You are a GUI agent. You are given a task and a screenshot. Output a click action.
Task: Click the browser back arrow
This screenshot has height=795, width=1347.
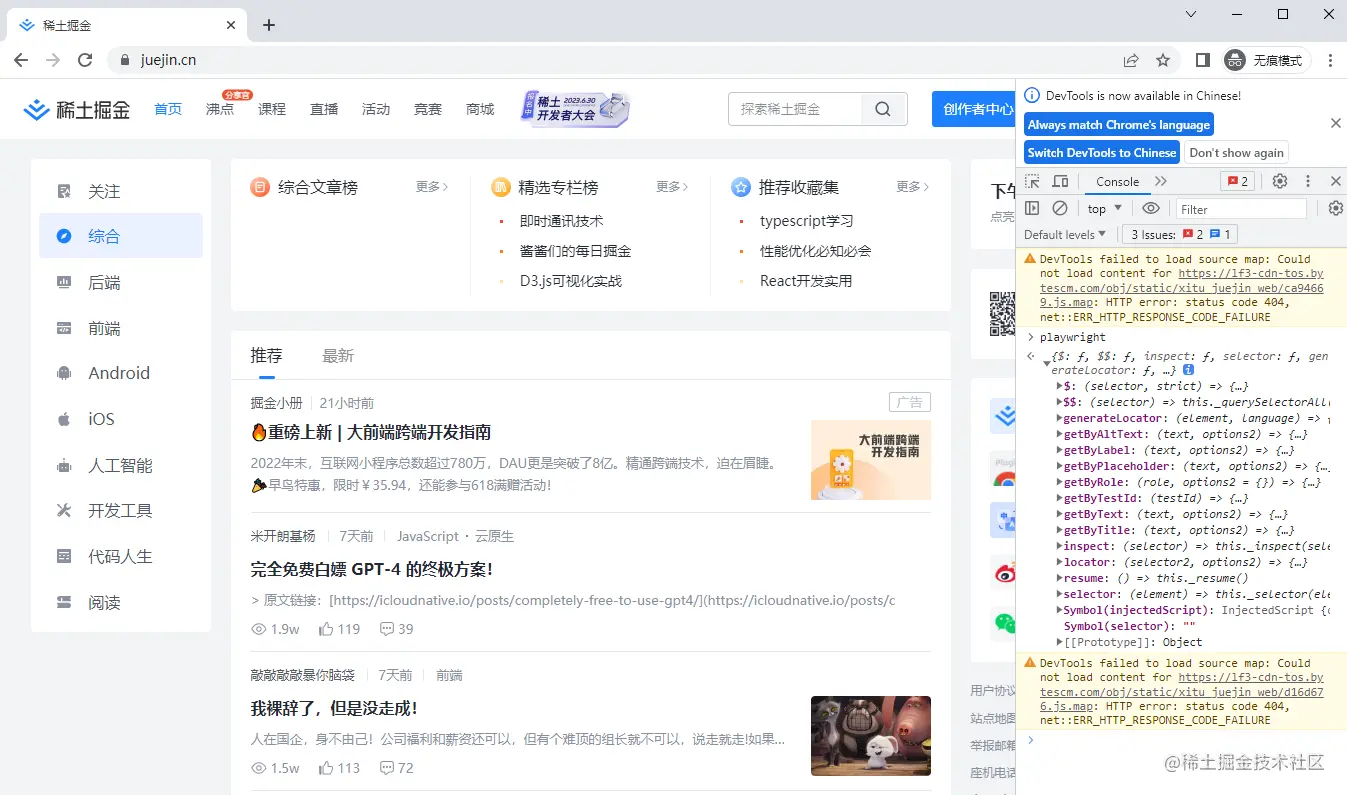21,60
